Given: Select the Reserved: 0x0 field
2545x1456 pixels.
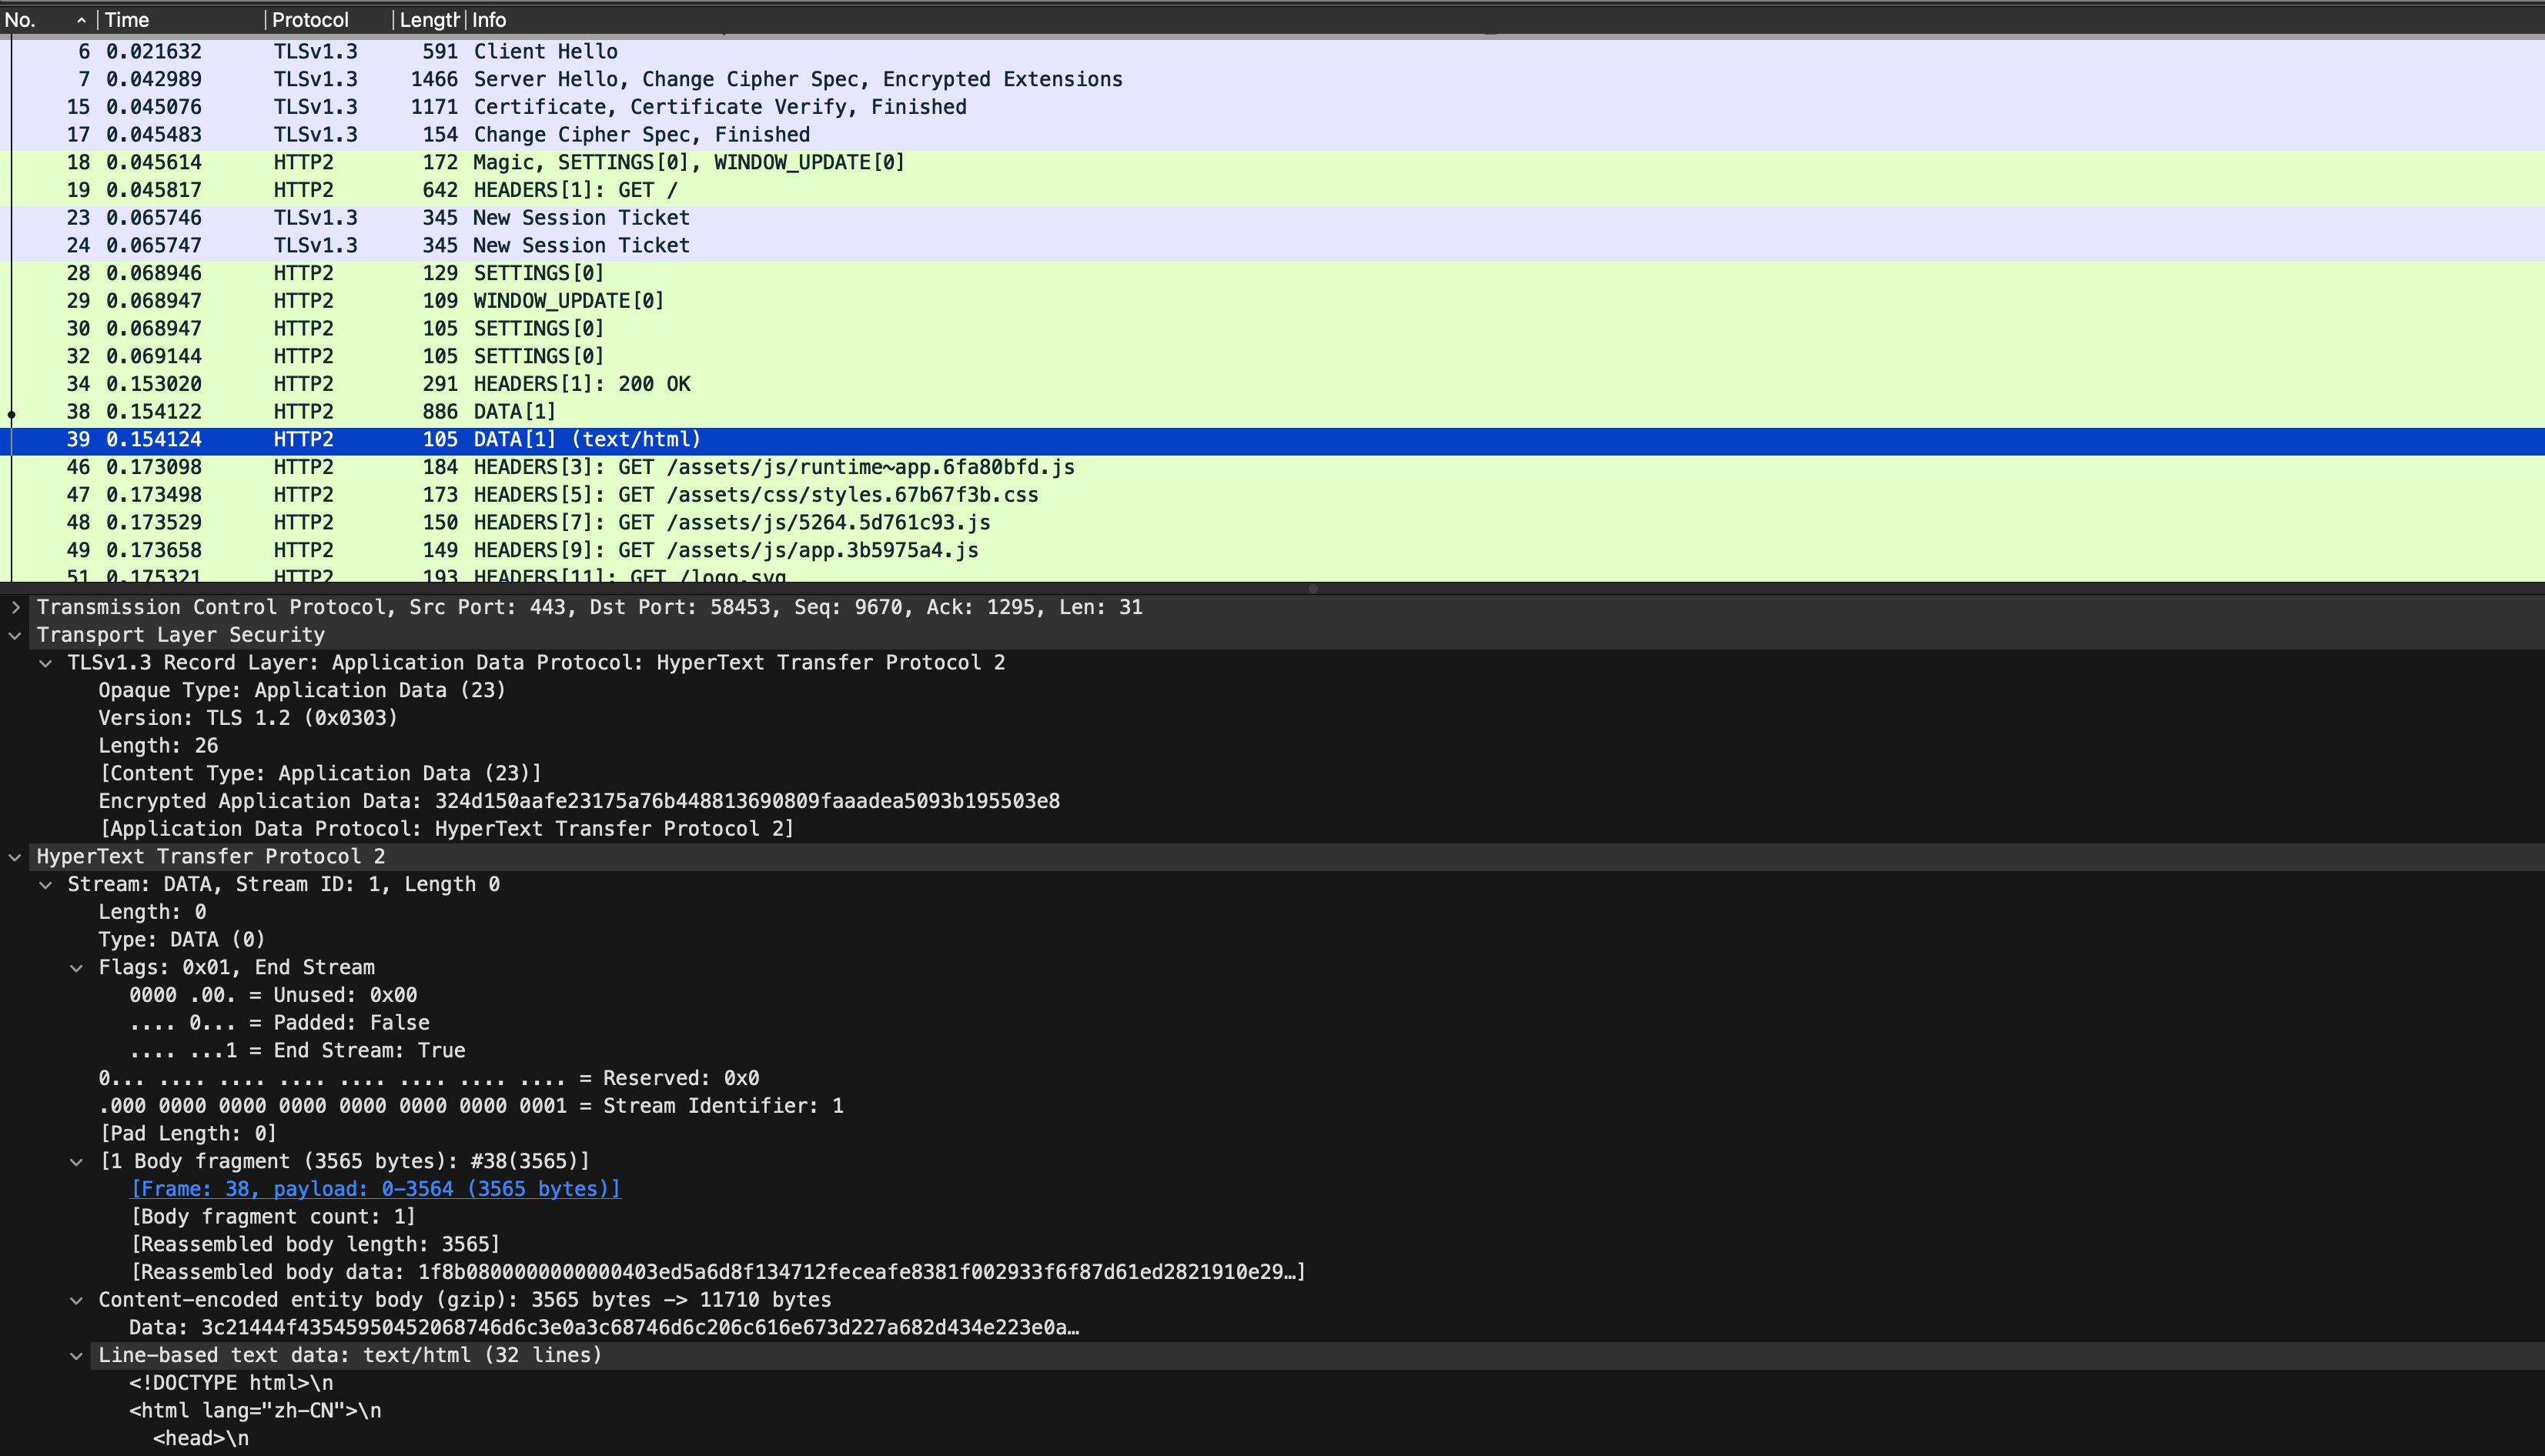Looking at the screenshot, I should tap(429, 1078).
